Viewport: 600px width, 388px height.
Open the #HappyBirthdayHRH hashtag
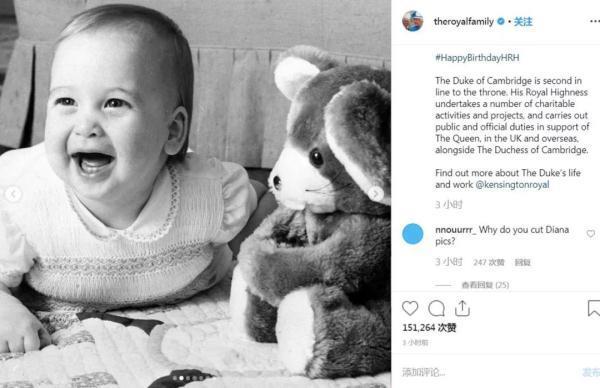pyautogui.click(x=477, y=58)
